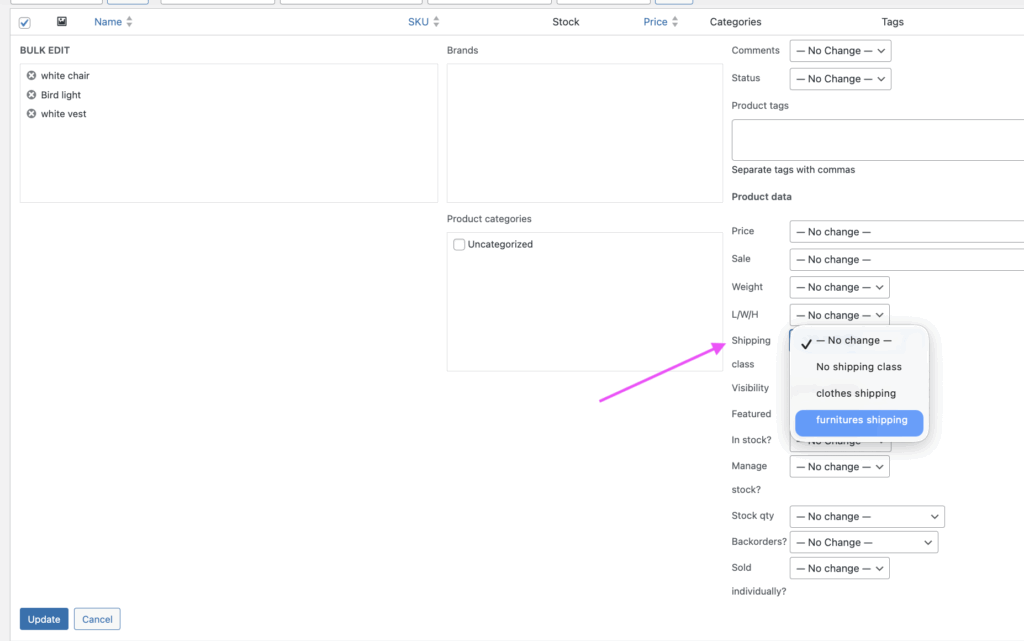The width and height of the screenshot is (1024, 641).
Task: Check the Uncategorized category box
Action: click(x=459, y=245)
